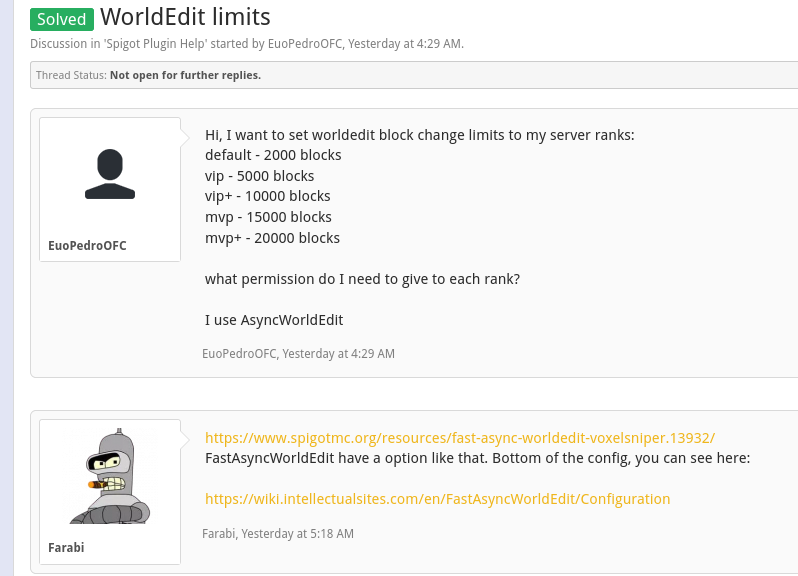Click Farabi name in reply footer
Viewport: 798px width, 576px height.
coord(219,534)
